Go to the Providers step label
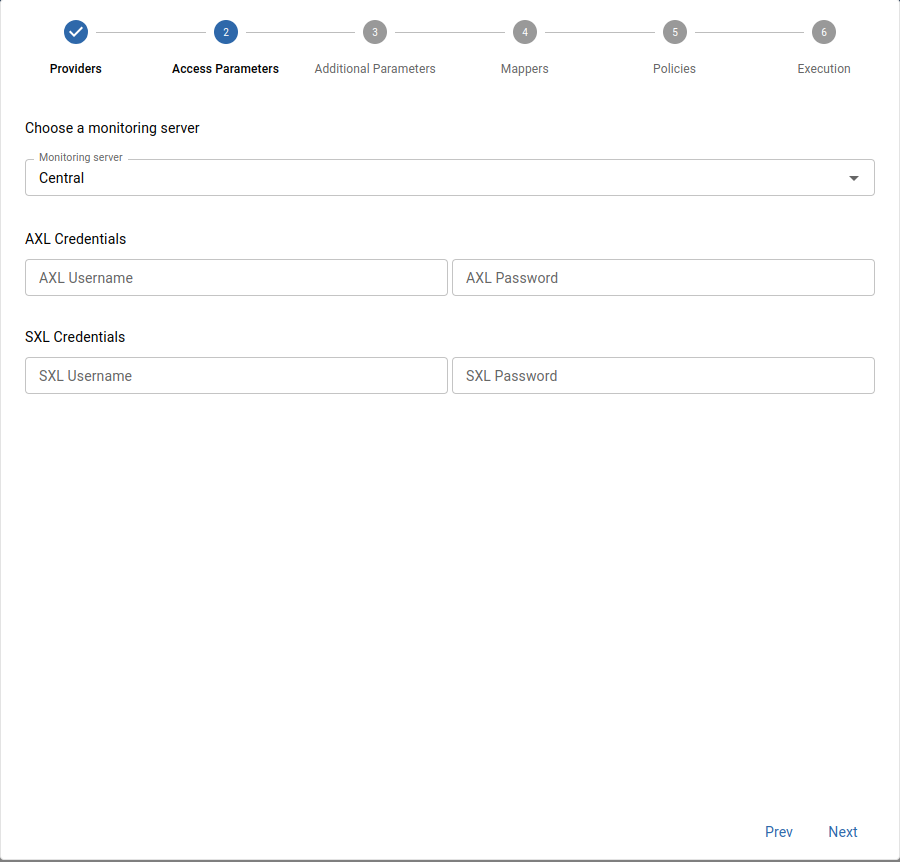 (x=76, y=69)
